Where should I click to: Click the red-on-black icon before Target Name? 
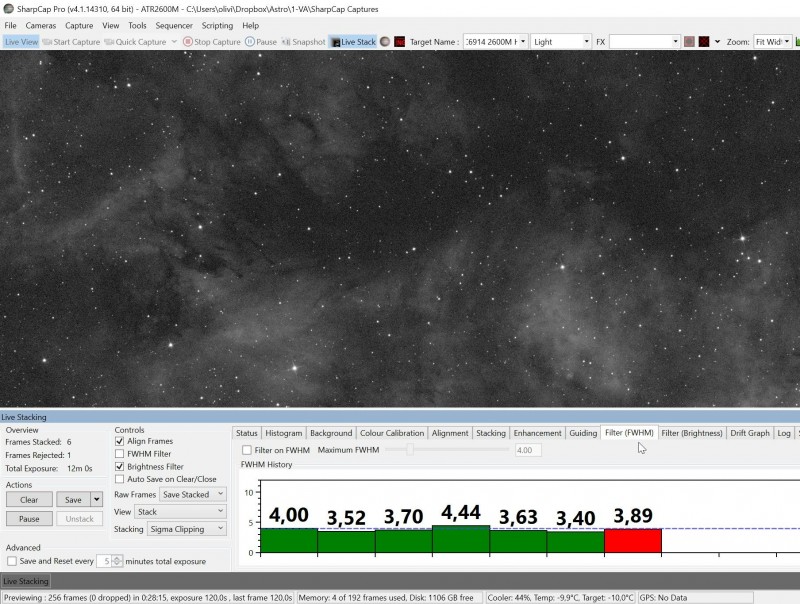click(x=399, y=42)
